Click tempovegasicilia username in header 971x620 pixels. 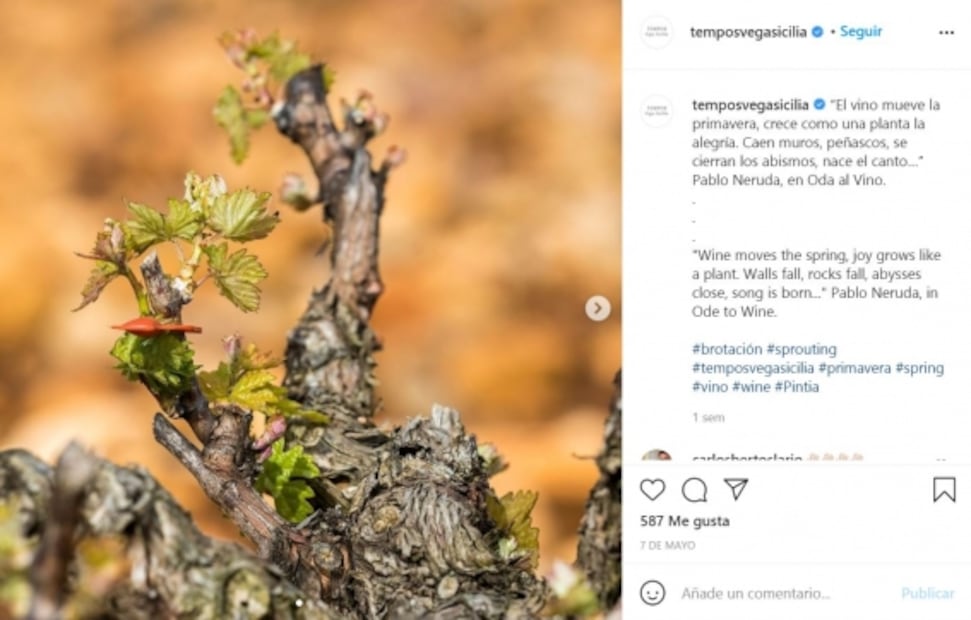(749, 32)
